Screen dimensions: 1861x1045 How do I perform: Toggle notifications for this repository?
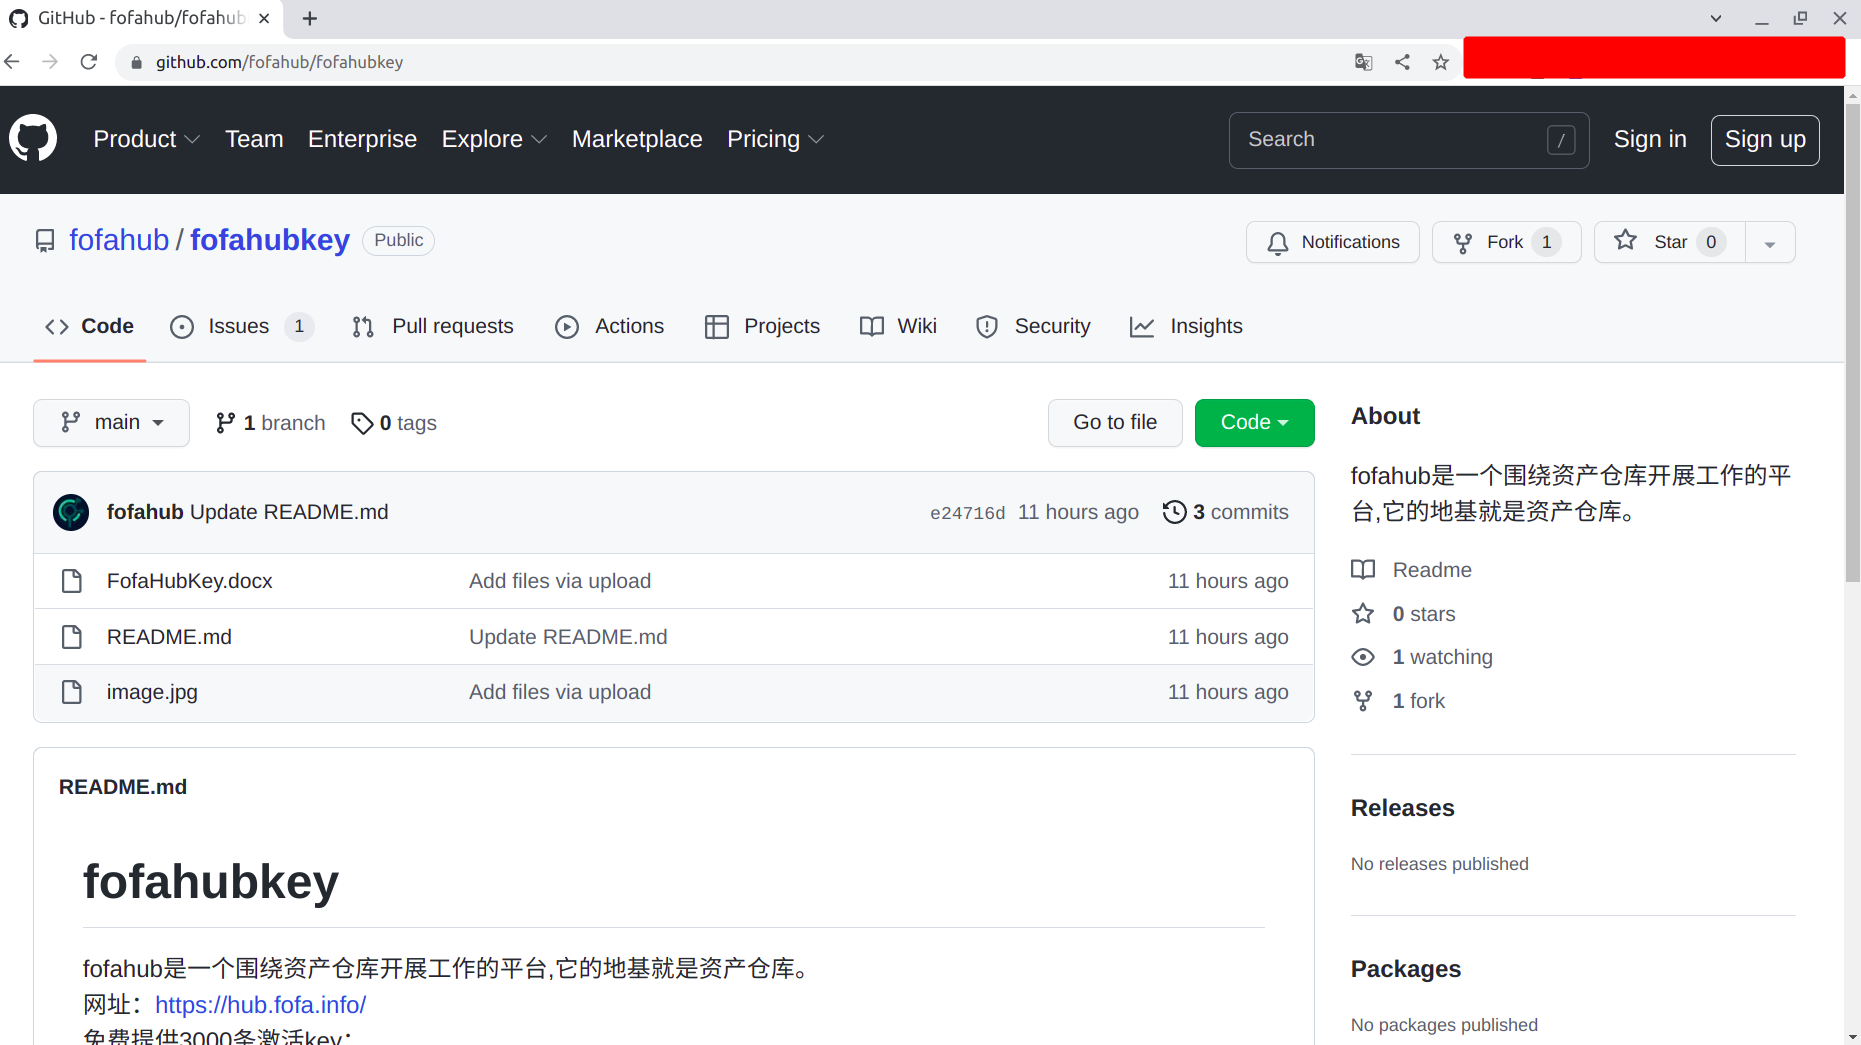(x=1332, y=241)
